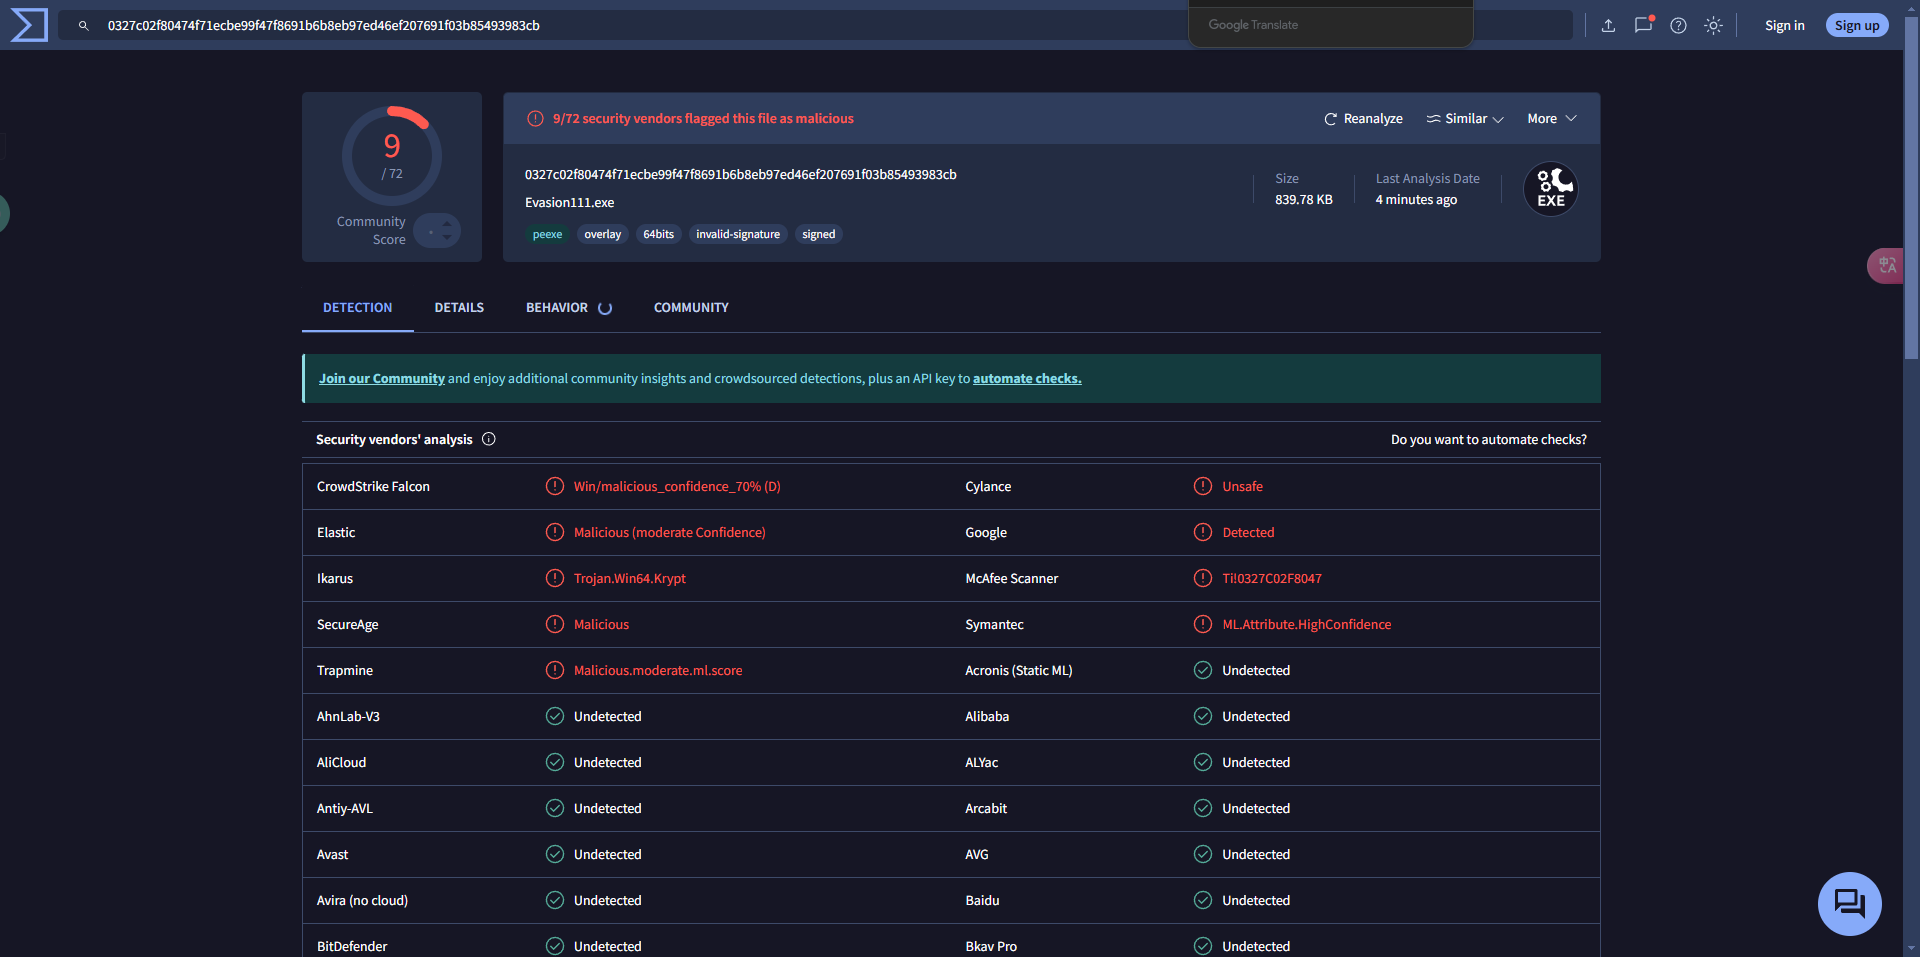Click the Sign up button
The width and height of the screenshot is (1920, 957).
click(1857, 26)
